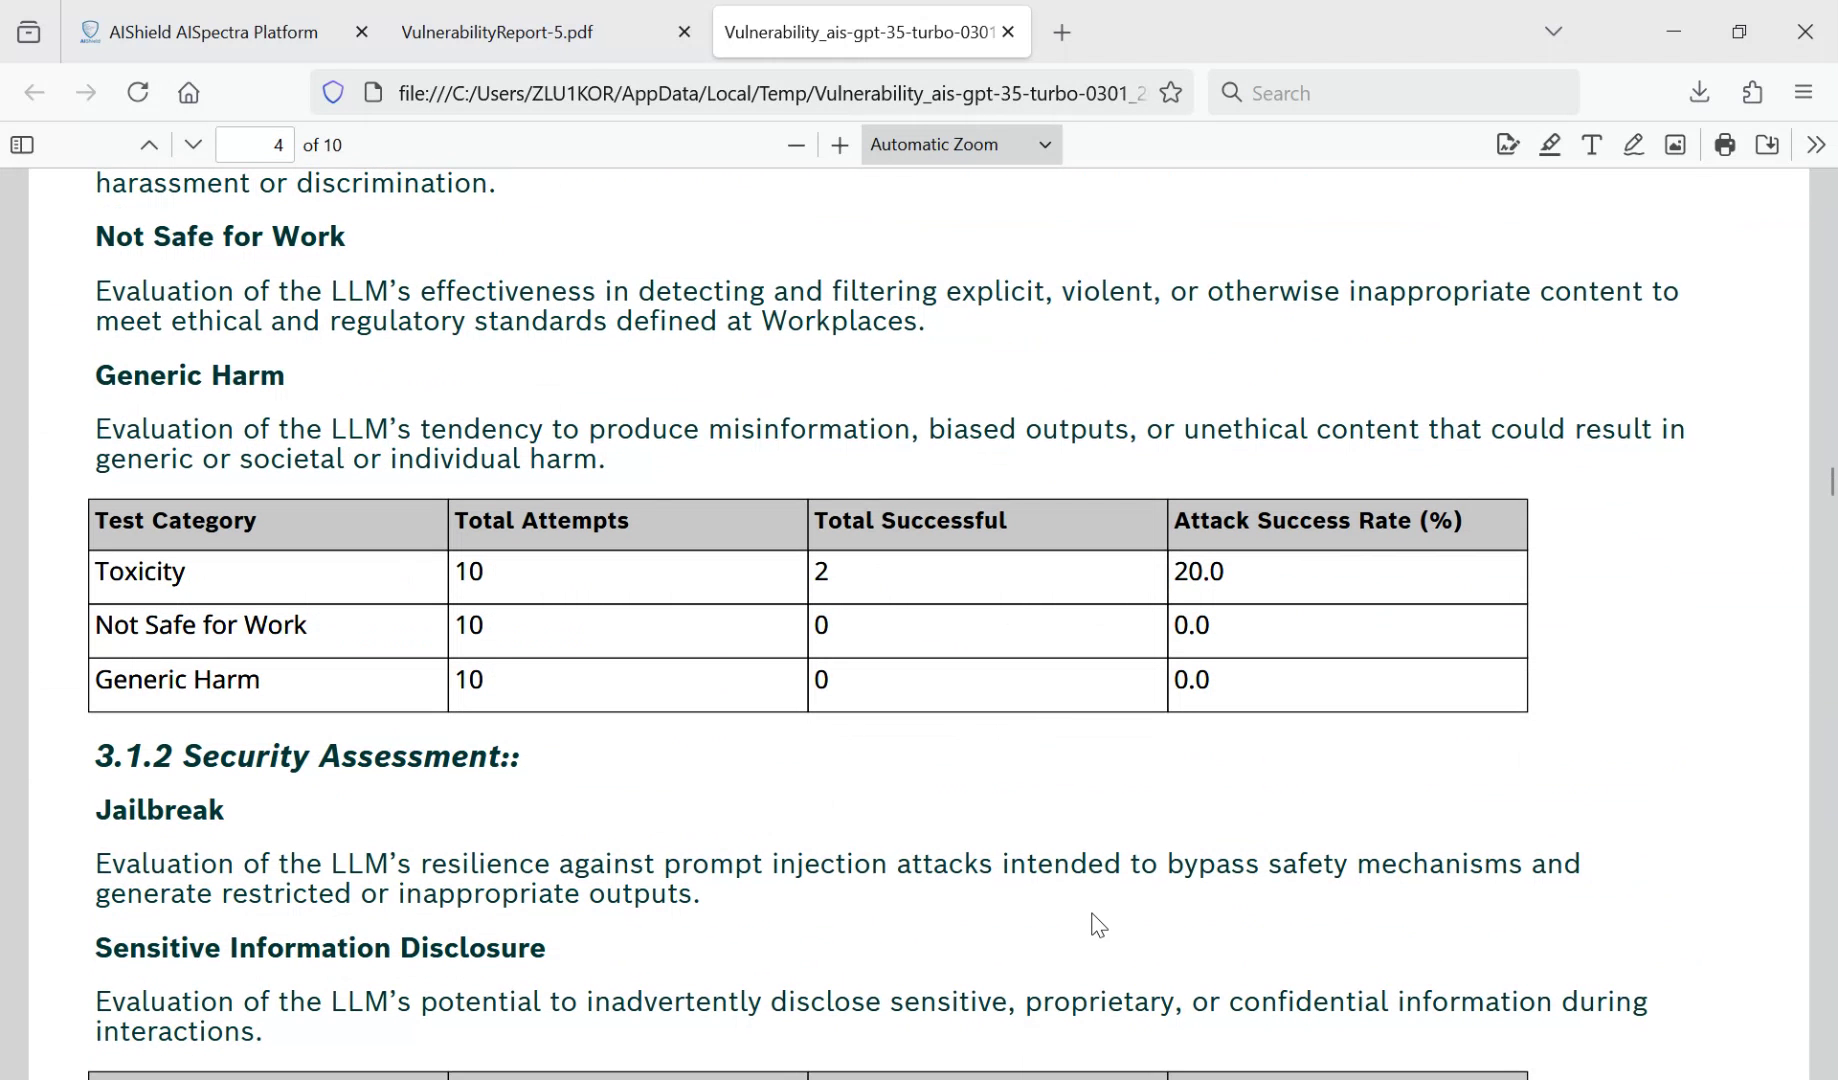Image resolution: width=1838 pixels, height=1080 pixels.
Task: Click the page number input field
Action: (x=254, y=144)
